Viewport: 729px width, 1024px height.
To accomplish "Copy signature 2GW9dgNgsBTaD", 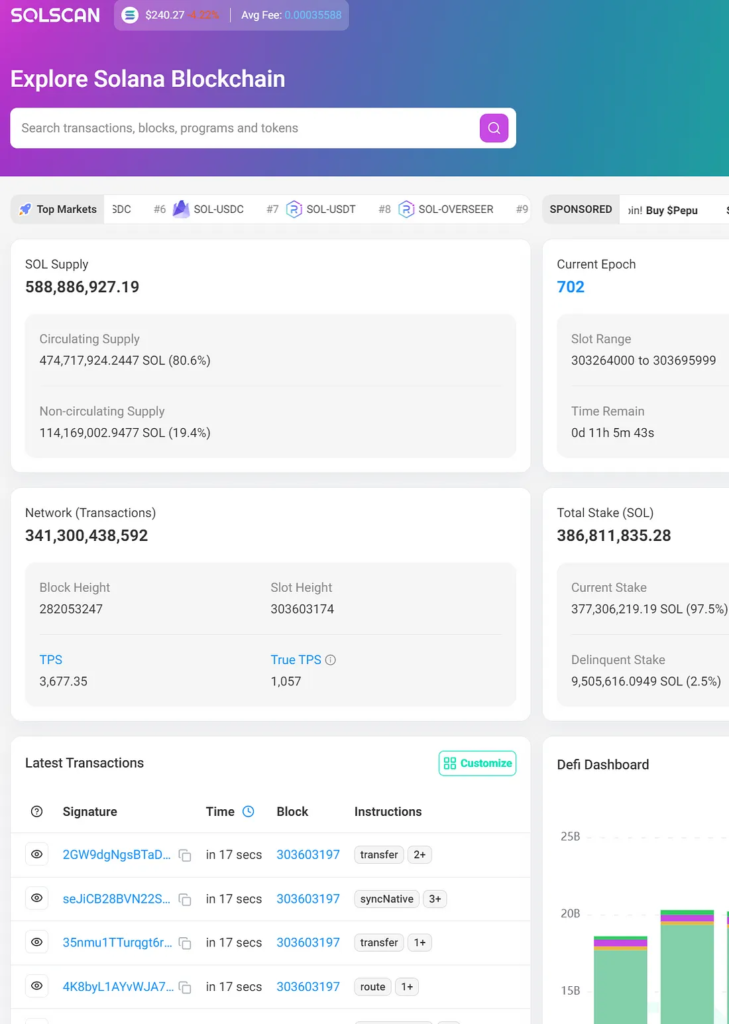I will [x=184, y=855].
